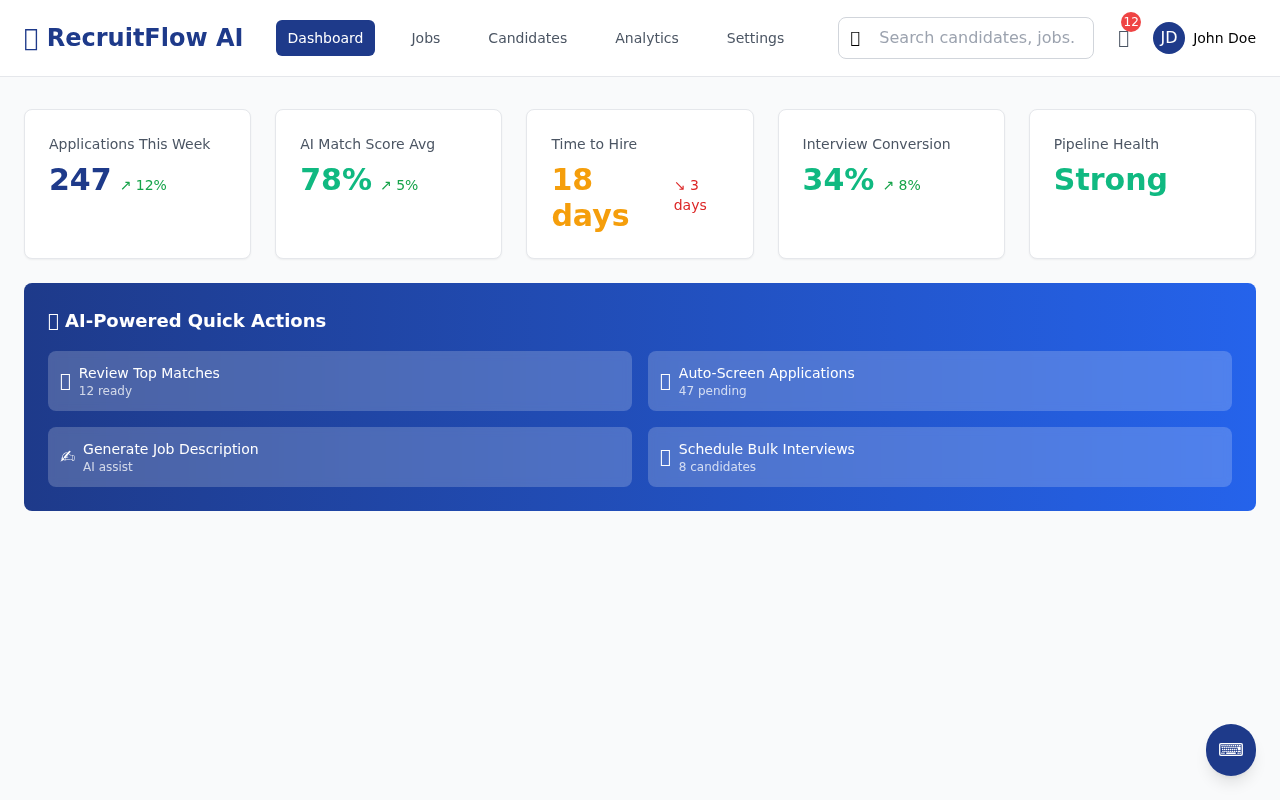Navigate to Candidates
1280x800 pixels.
(527, 38)
